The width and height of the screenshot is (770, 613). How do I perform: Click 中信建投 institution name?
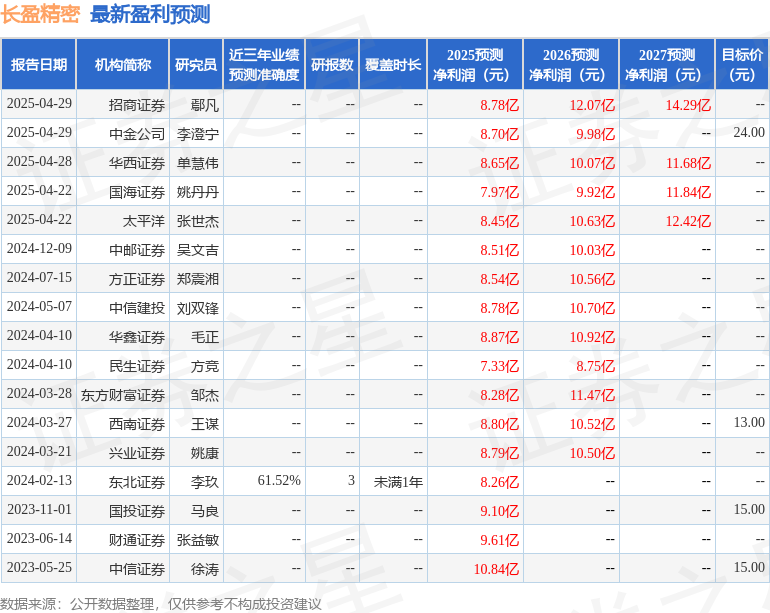pyautogui.click(x=137, y=308)
